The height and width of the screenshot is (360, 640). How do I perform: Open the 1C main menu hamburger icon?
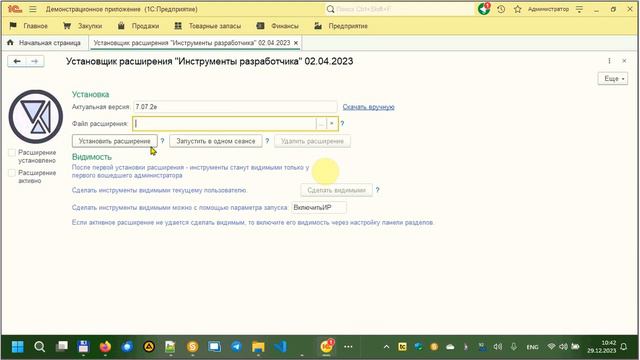tap(33, 9)
